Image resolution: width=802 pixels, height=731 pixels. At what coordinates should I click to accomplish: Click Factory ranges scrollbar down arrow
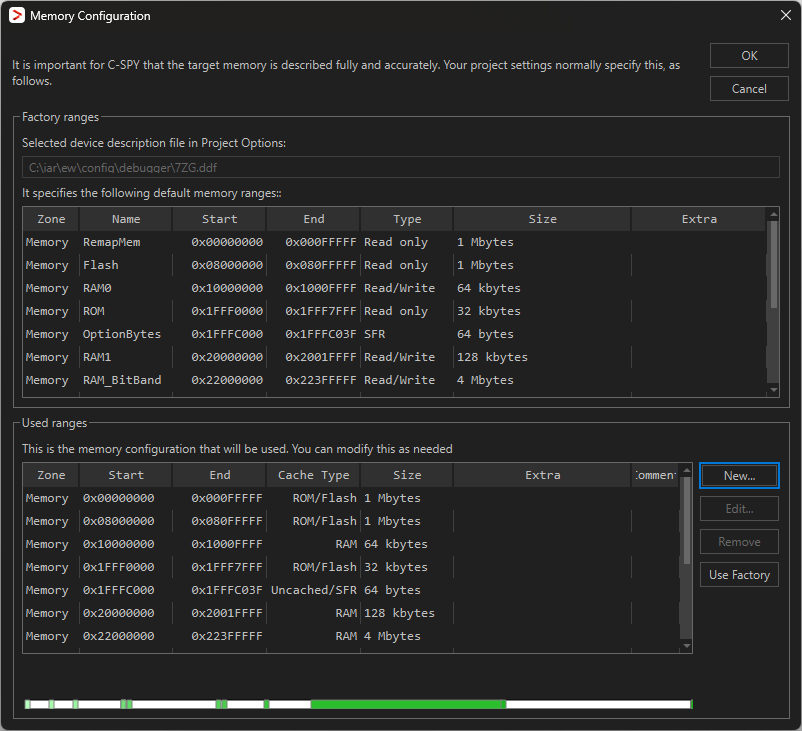click(773, 390)
